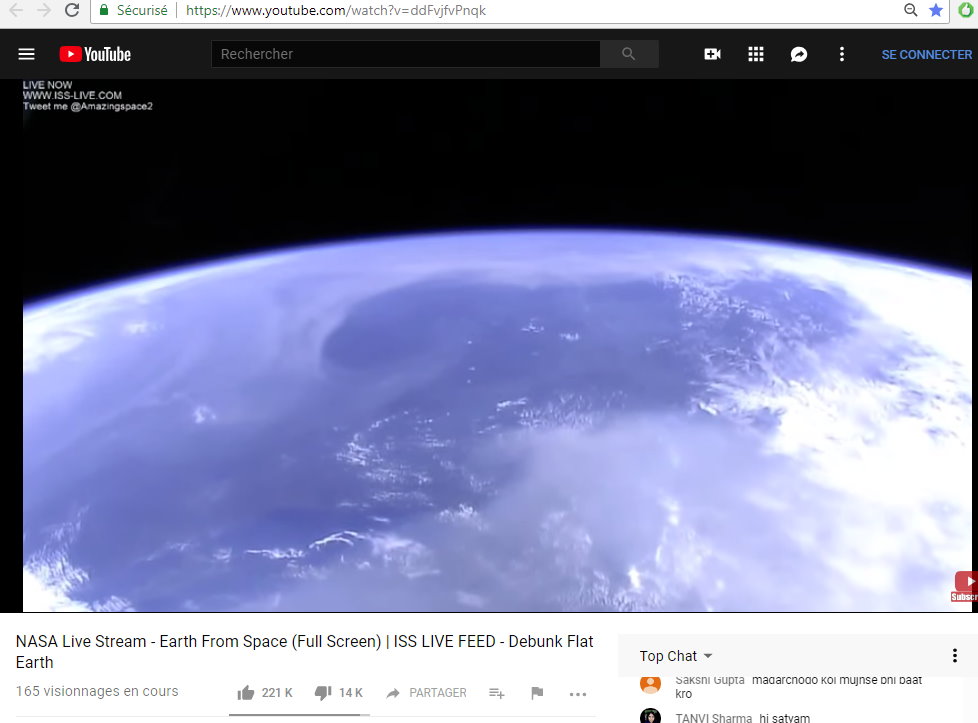Viewport: 978px width, 723px height.
Task: Open the YouTube hamburger guide menu
Action: click(26, 54)
